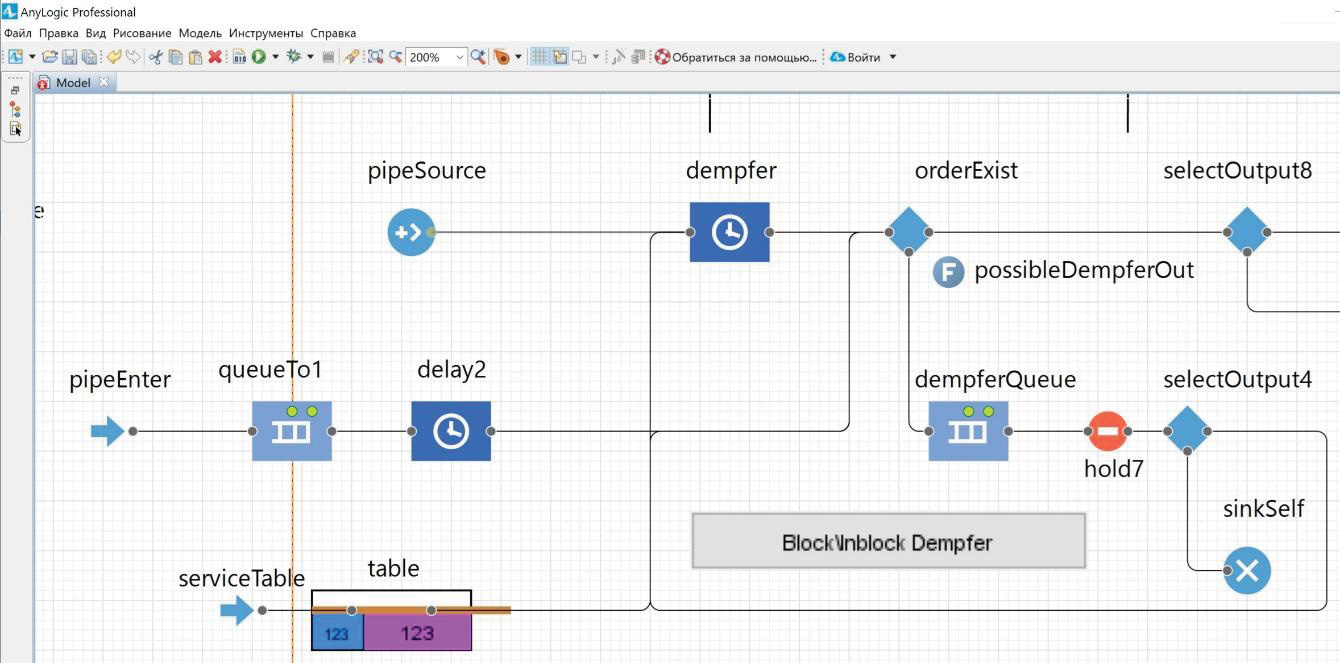Select the dempfer delay block
Screen dimensions: 1340x663
(x=729, y=232)
